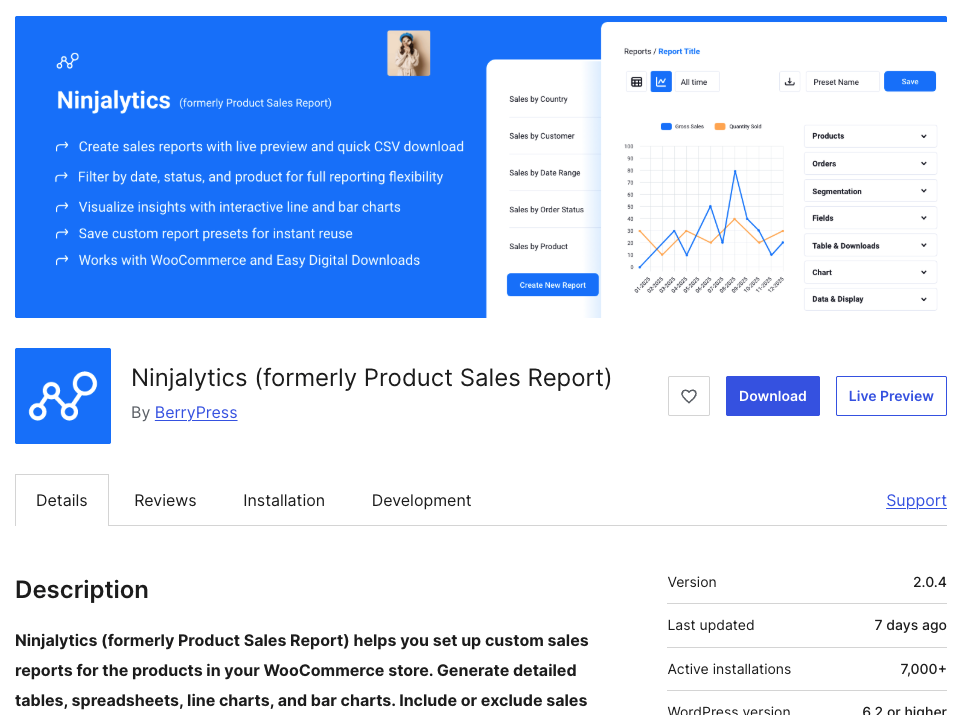Viewport: 960px width, 715px height.
Task: Expand the Table & Downloads section
Action: (x=869, y=245)
